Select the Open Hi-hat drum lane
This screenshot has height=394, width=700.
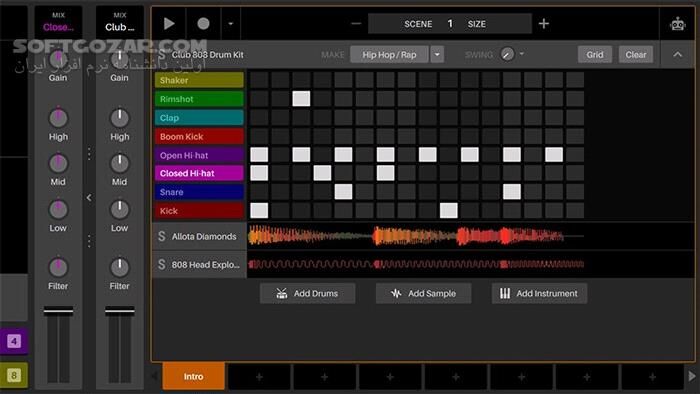[x=199, y=155]
